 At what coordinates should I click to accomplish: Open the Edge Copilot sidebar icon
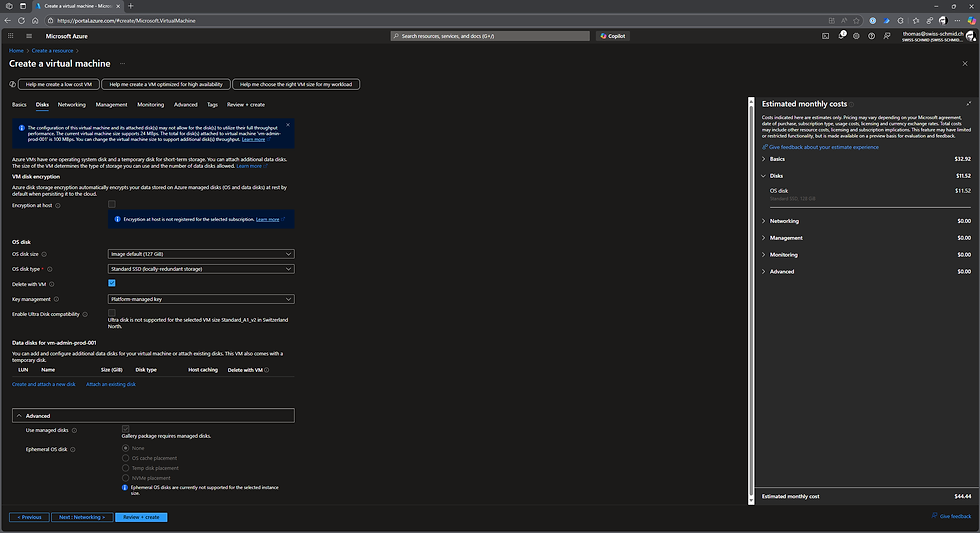pyautogui.click(x=971, y=21)
